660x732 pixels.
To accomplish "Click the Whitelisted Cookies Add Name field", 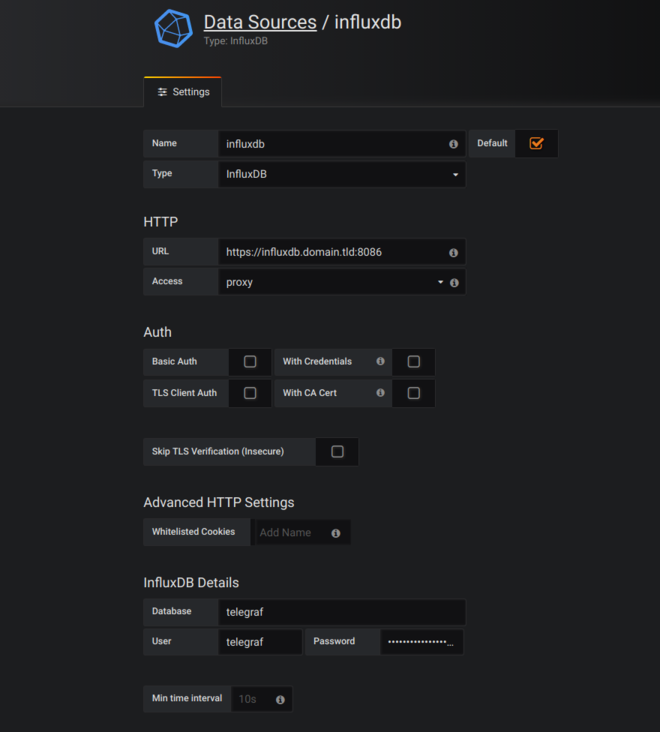I will click(x=290, y=533).
